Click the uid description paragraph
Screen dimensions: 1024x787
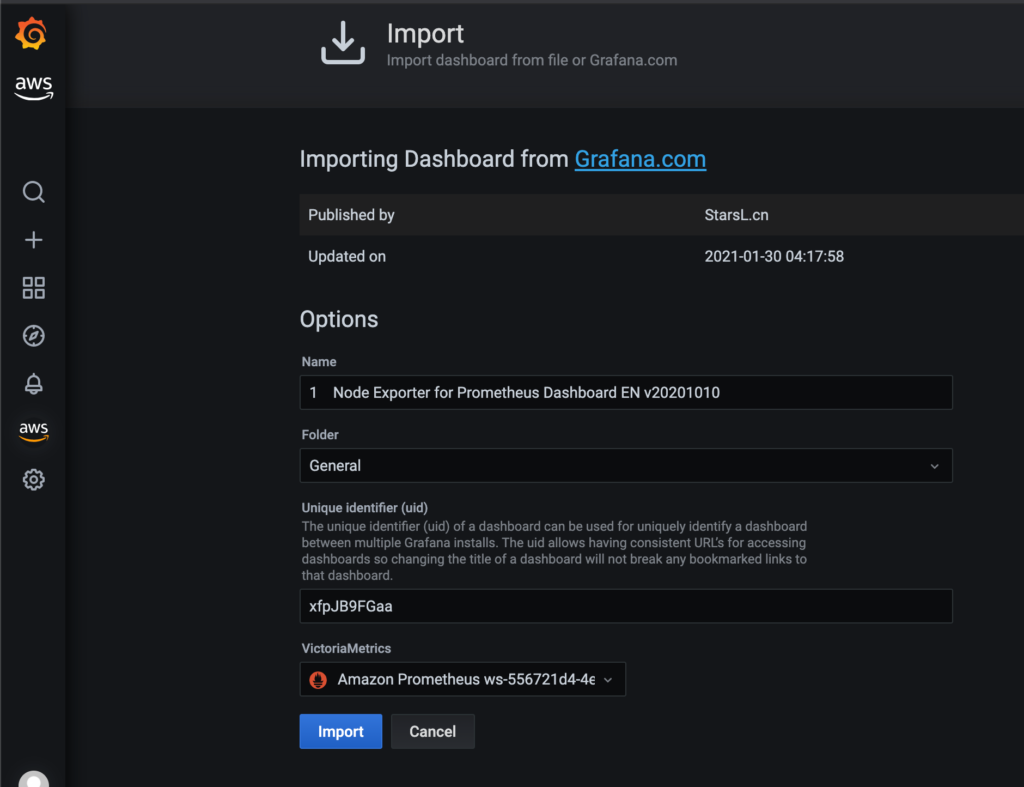[x=554, y=551]
